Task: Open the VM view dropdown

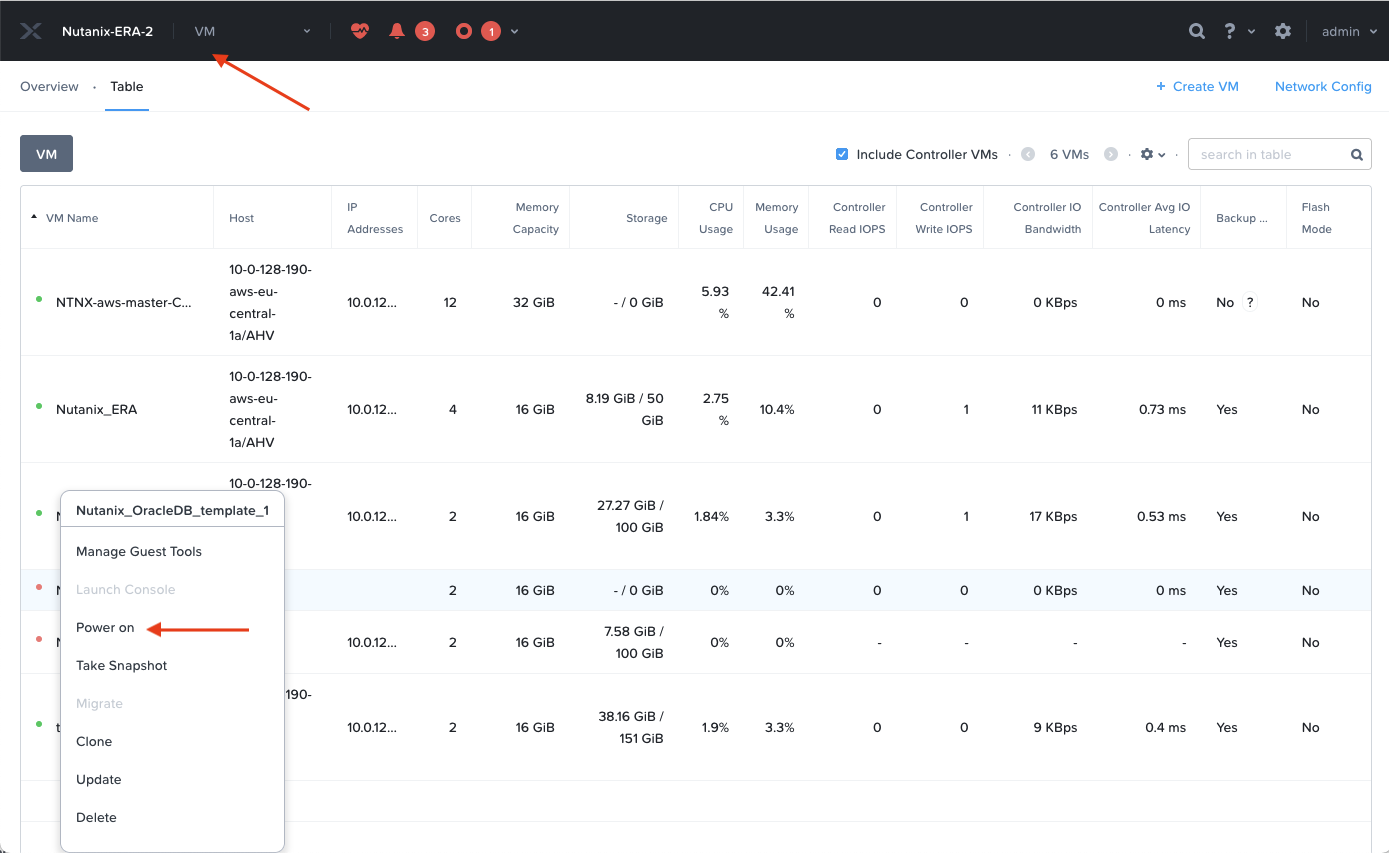Action: [252, 31]
